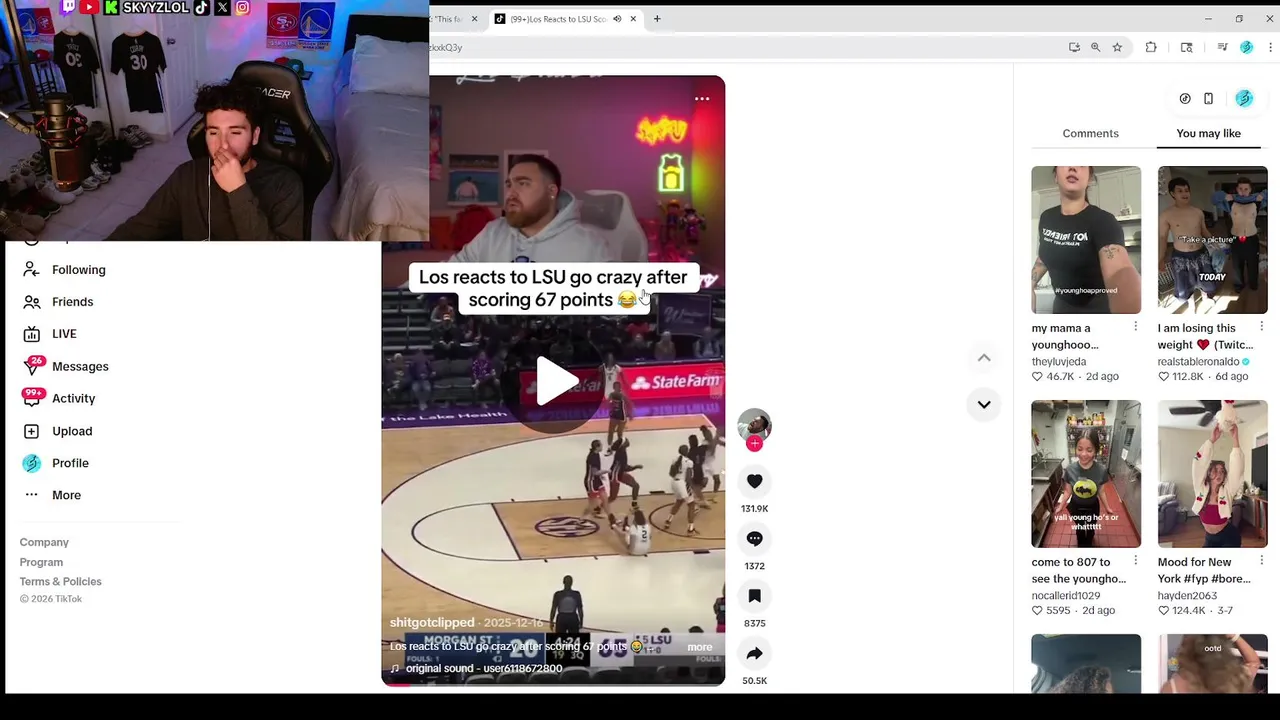Open the browser zoom magnifier icon

click(x=1095, y=47)
